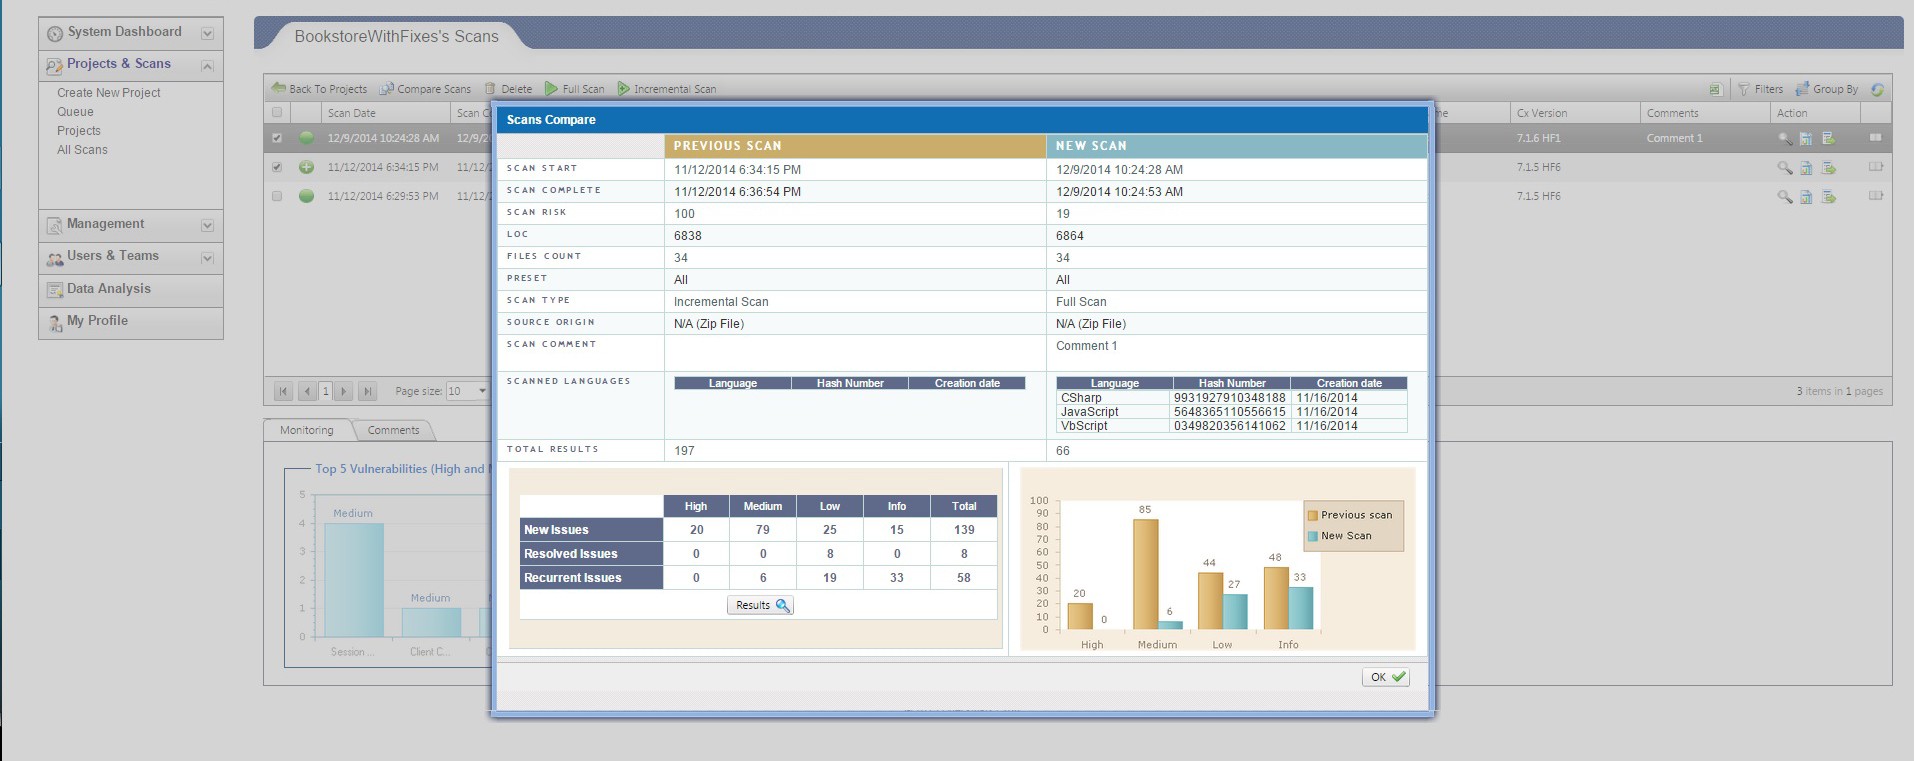Uncheck the 11/12/2014 6:34:15 PM scan checkbox
1915x761 pixels.
277,167
